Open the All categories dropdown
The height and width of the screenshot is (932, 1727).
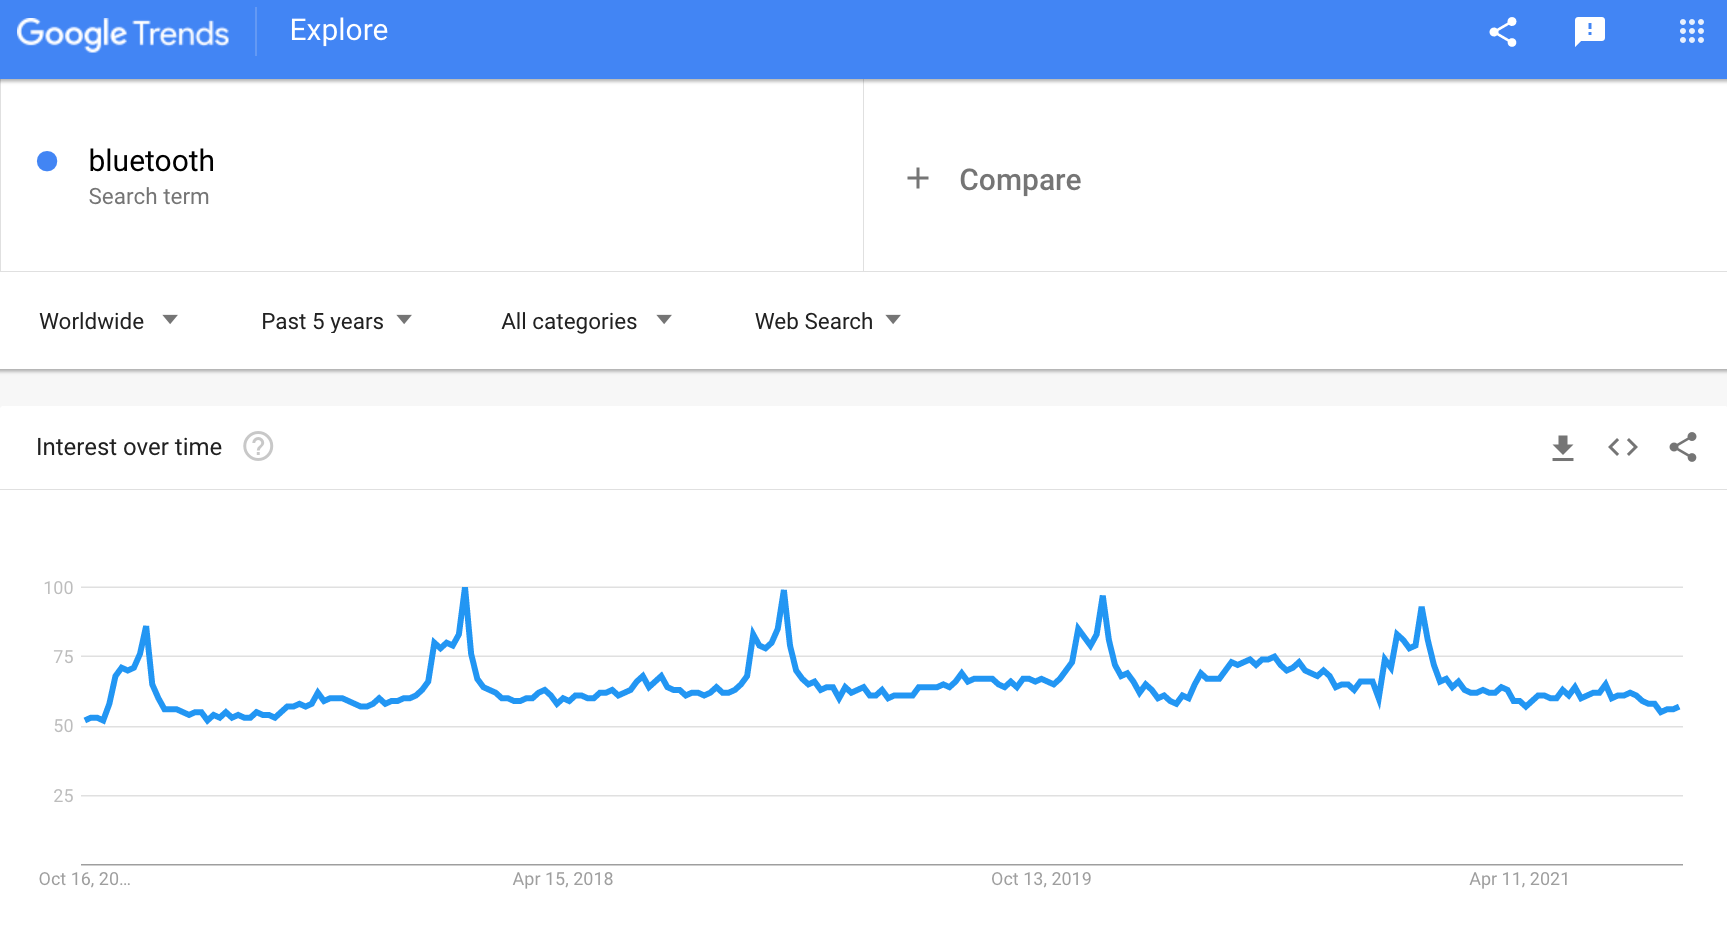pyautogui.click(x=586, y=321)
